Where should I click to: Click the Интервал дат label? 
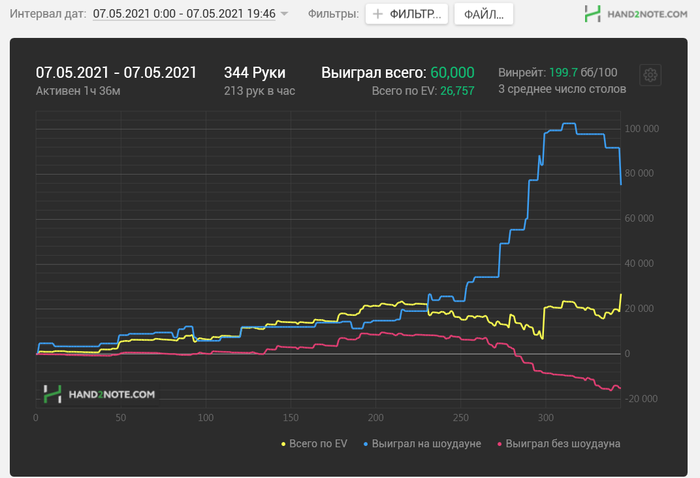(48, 14)
